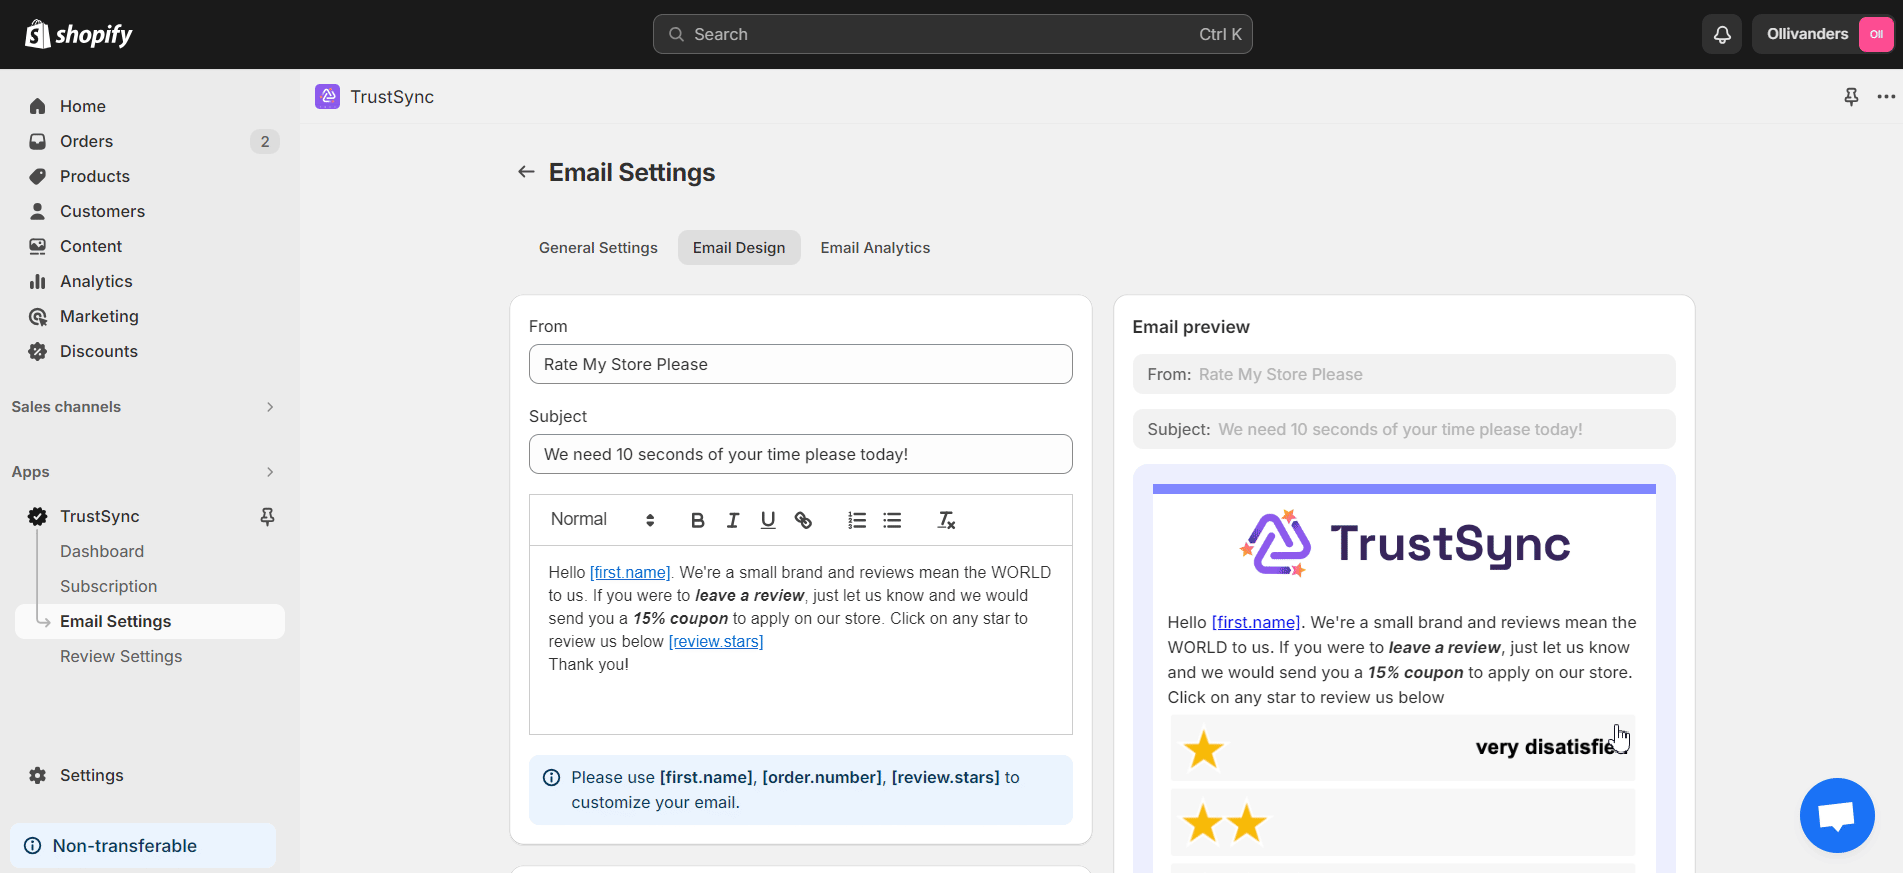Click the Customers person icon

click(38, 211)
